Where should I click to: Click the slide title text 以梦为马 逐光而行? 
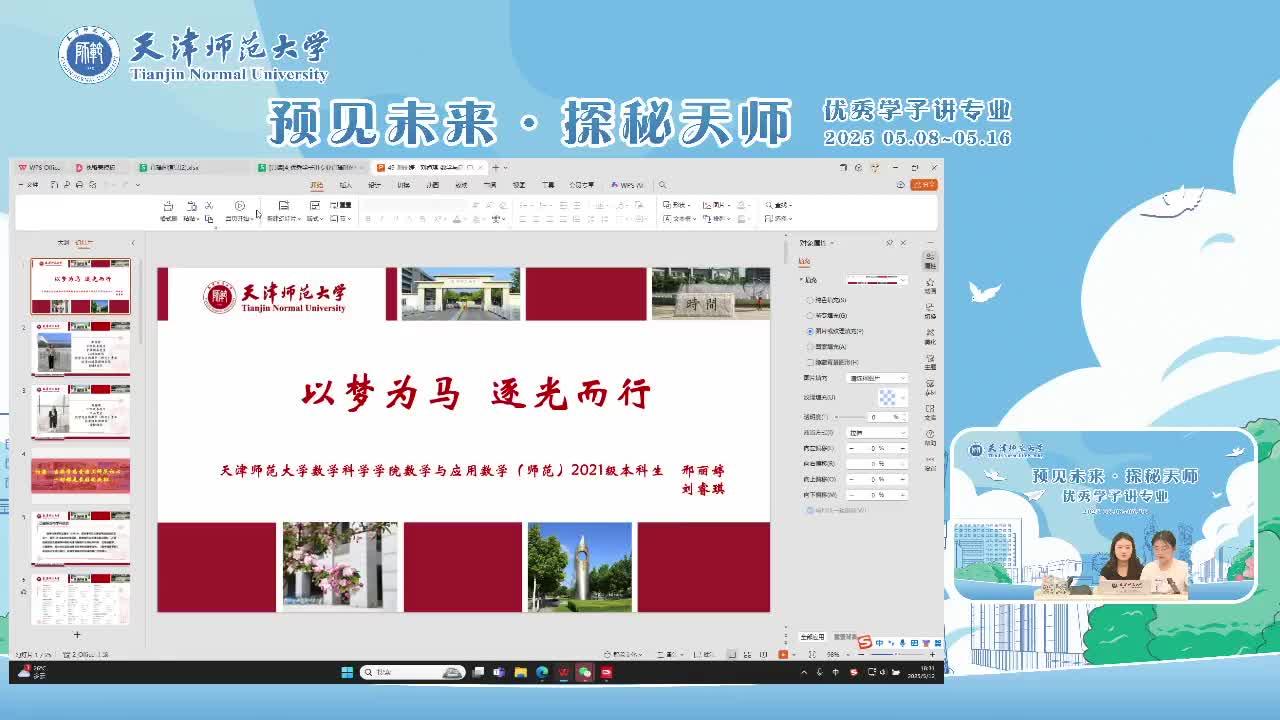click(x=476, y=394)
